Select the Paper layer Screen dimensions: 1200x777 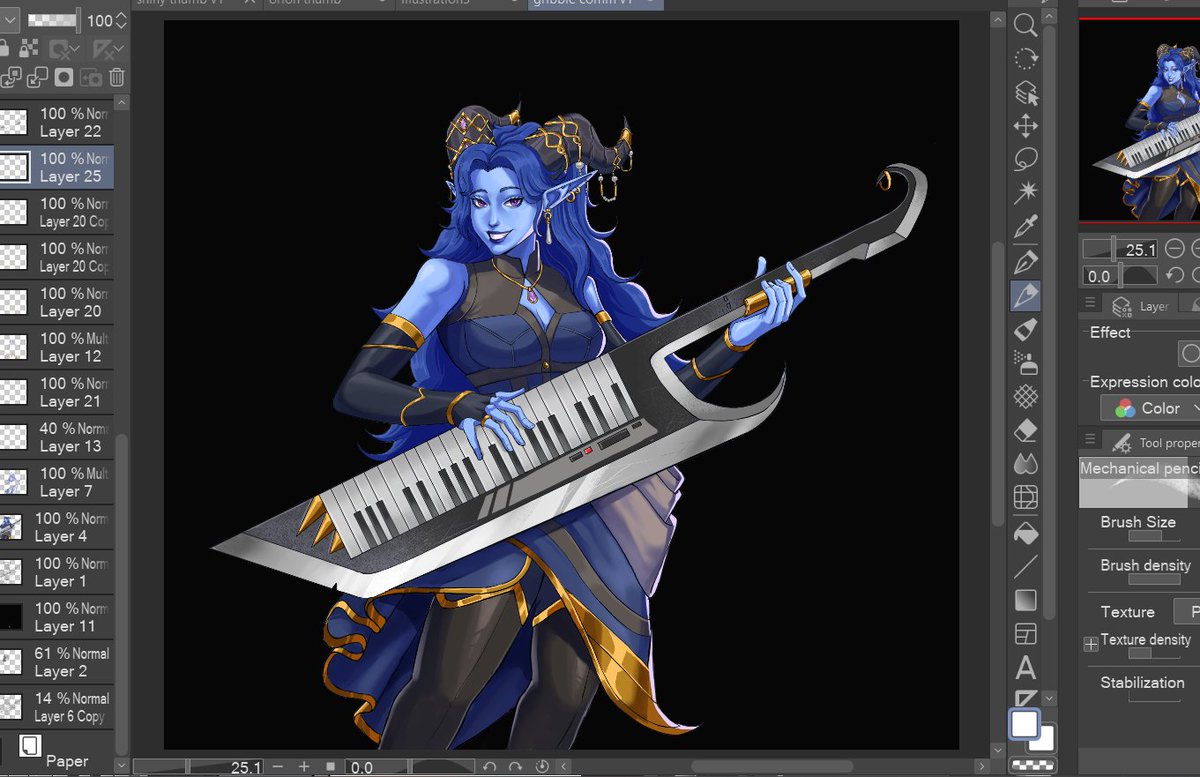pyautogui.click(x=57, y=752)
